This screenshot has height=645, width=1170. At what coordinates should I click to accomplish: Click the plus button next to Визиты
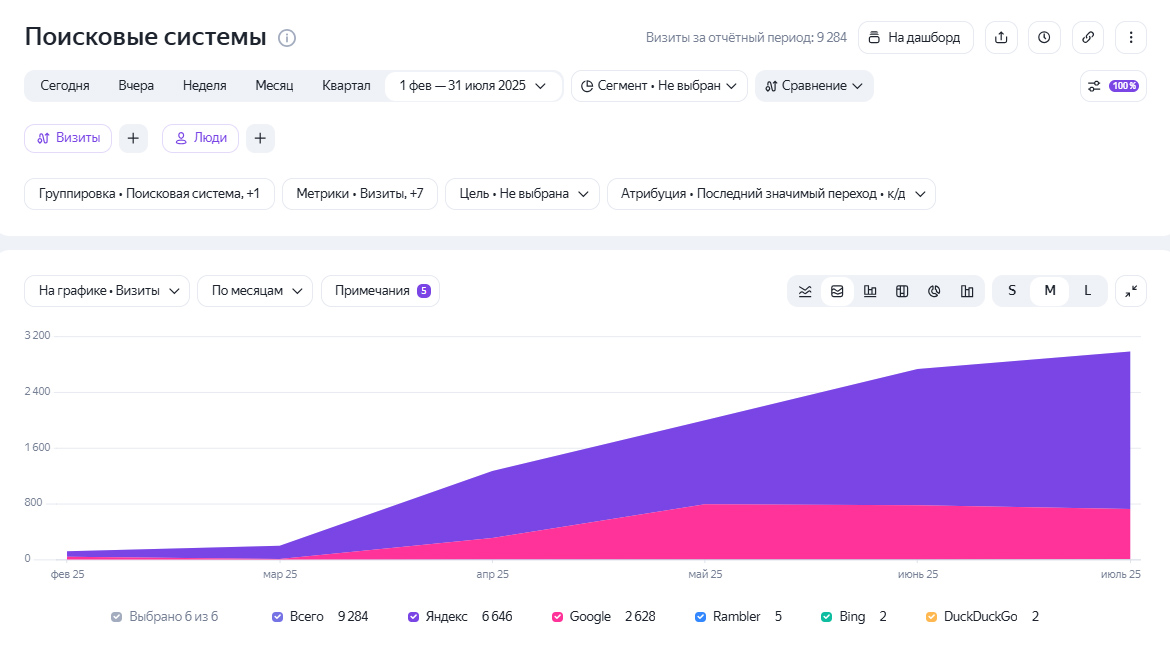[134, 138]
